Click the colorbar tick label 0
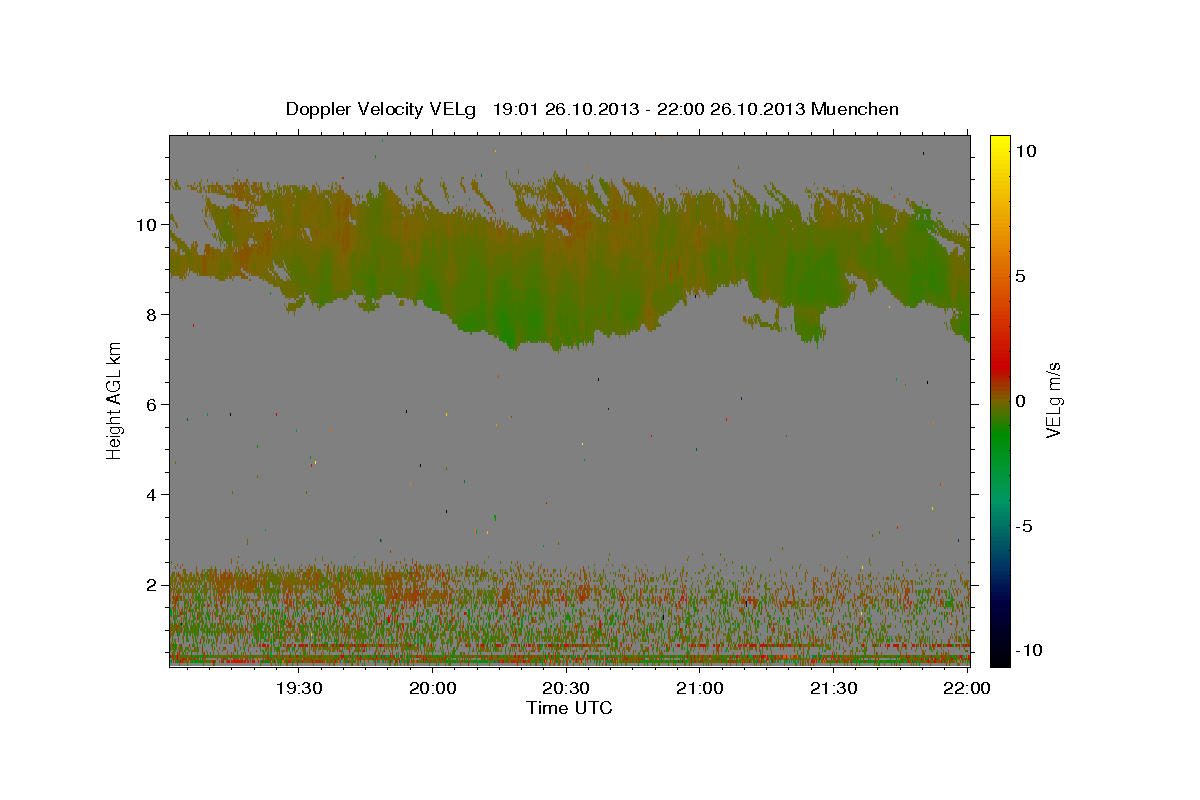The width and height of the screenshot is (1200, 800). [x=1022, y=401]
